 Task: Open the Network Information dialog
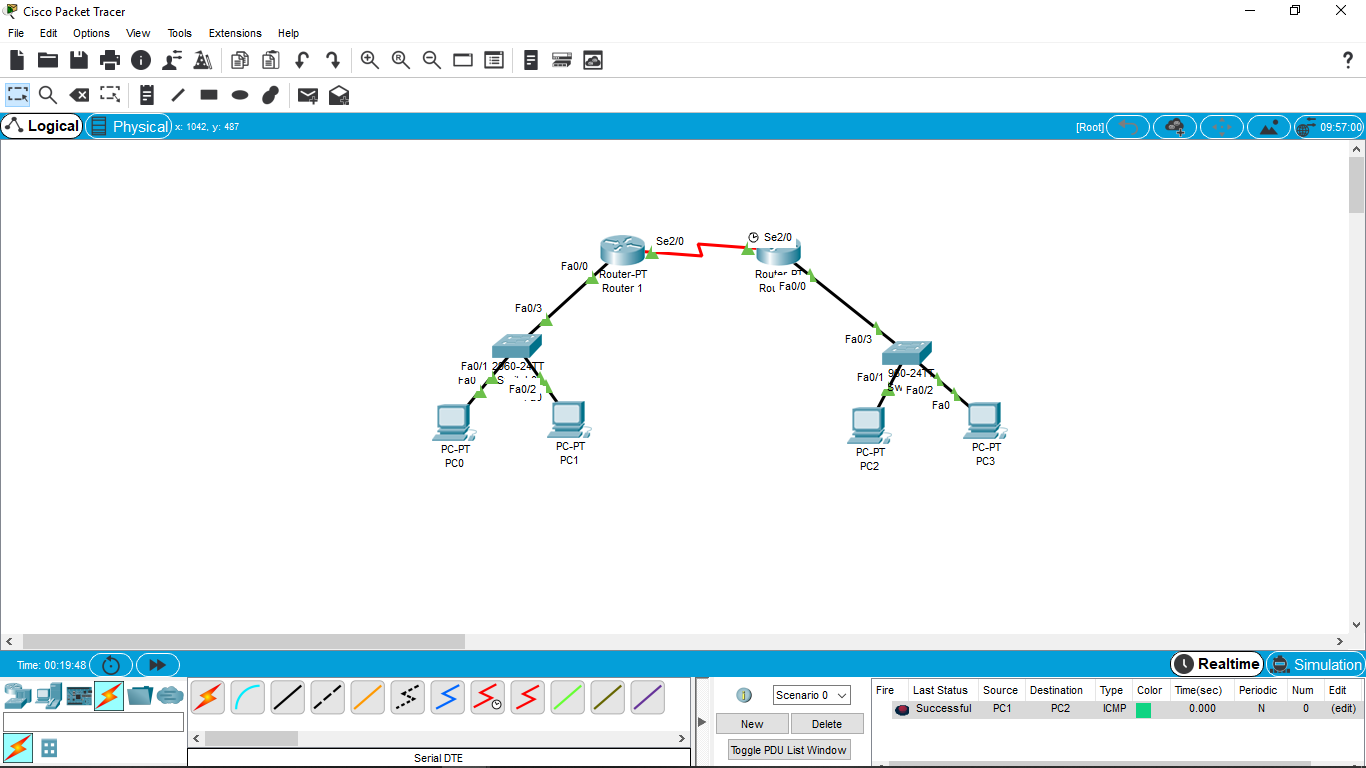[x=140, y=60]
